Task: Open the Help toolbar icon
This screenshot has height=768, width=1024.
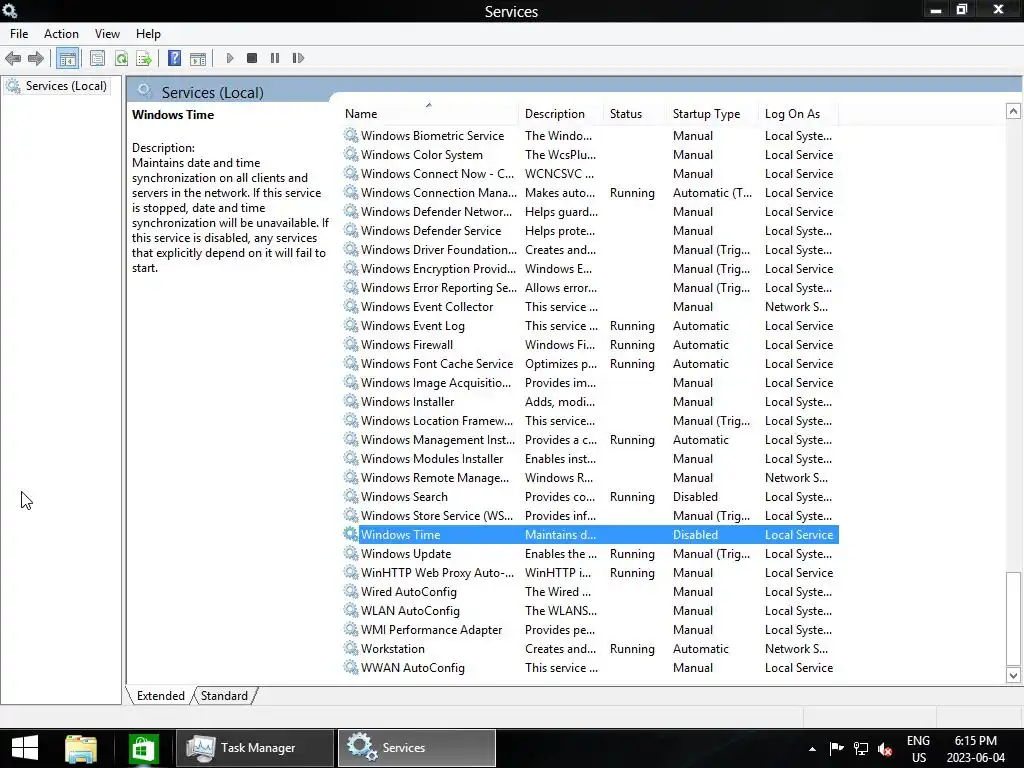Action: point(174,58)
